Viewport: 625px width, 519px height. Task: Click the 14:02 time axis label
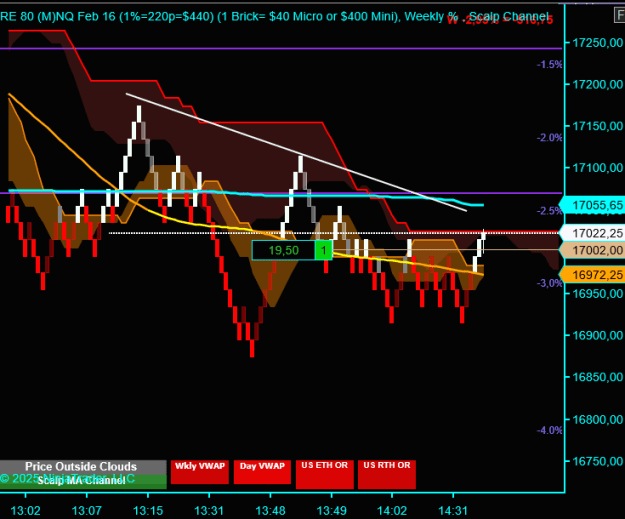[x=392, y=511]
